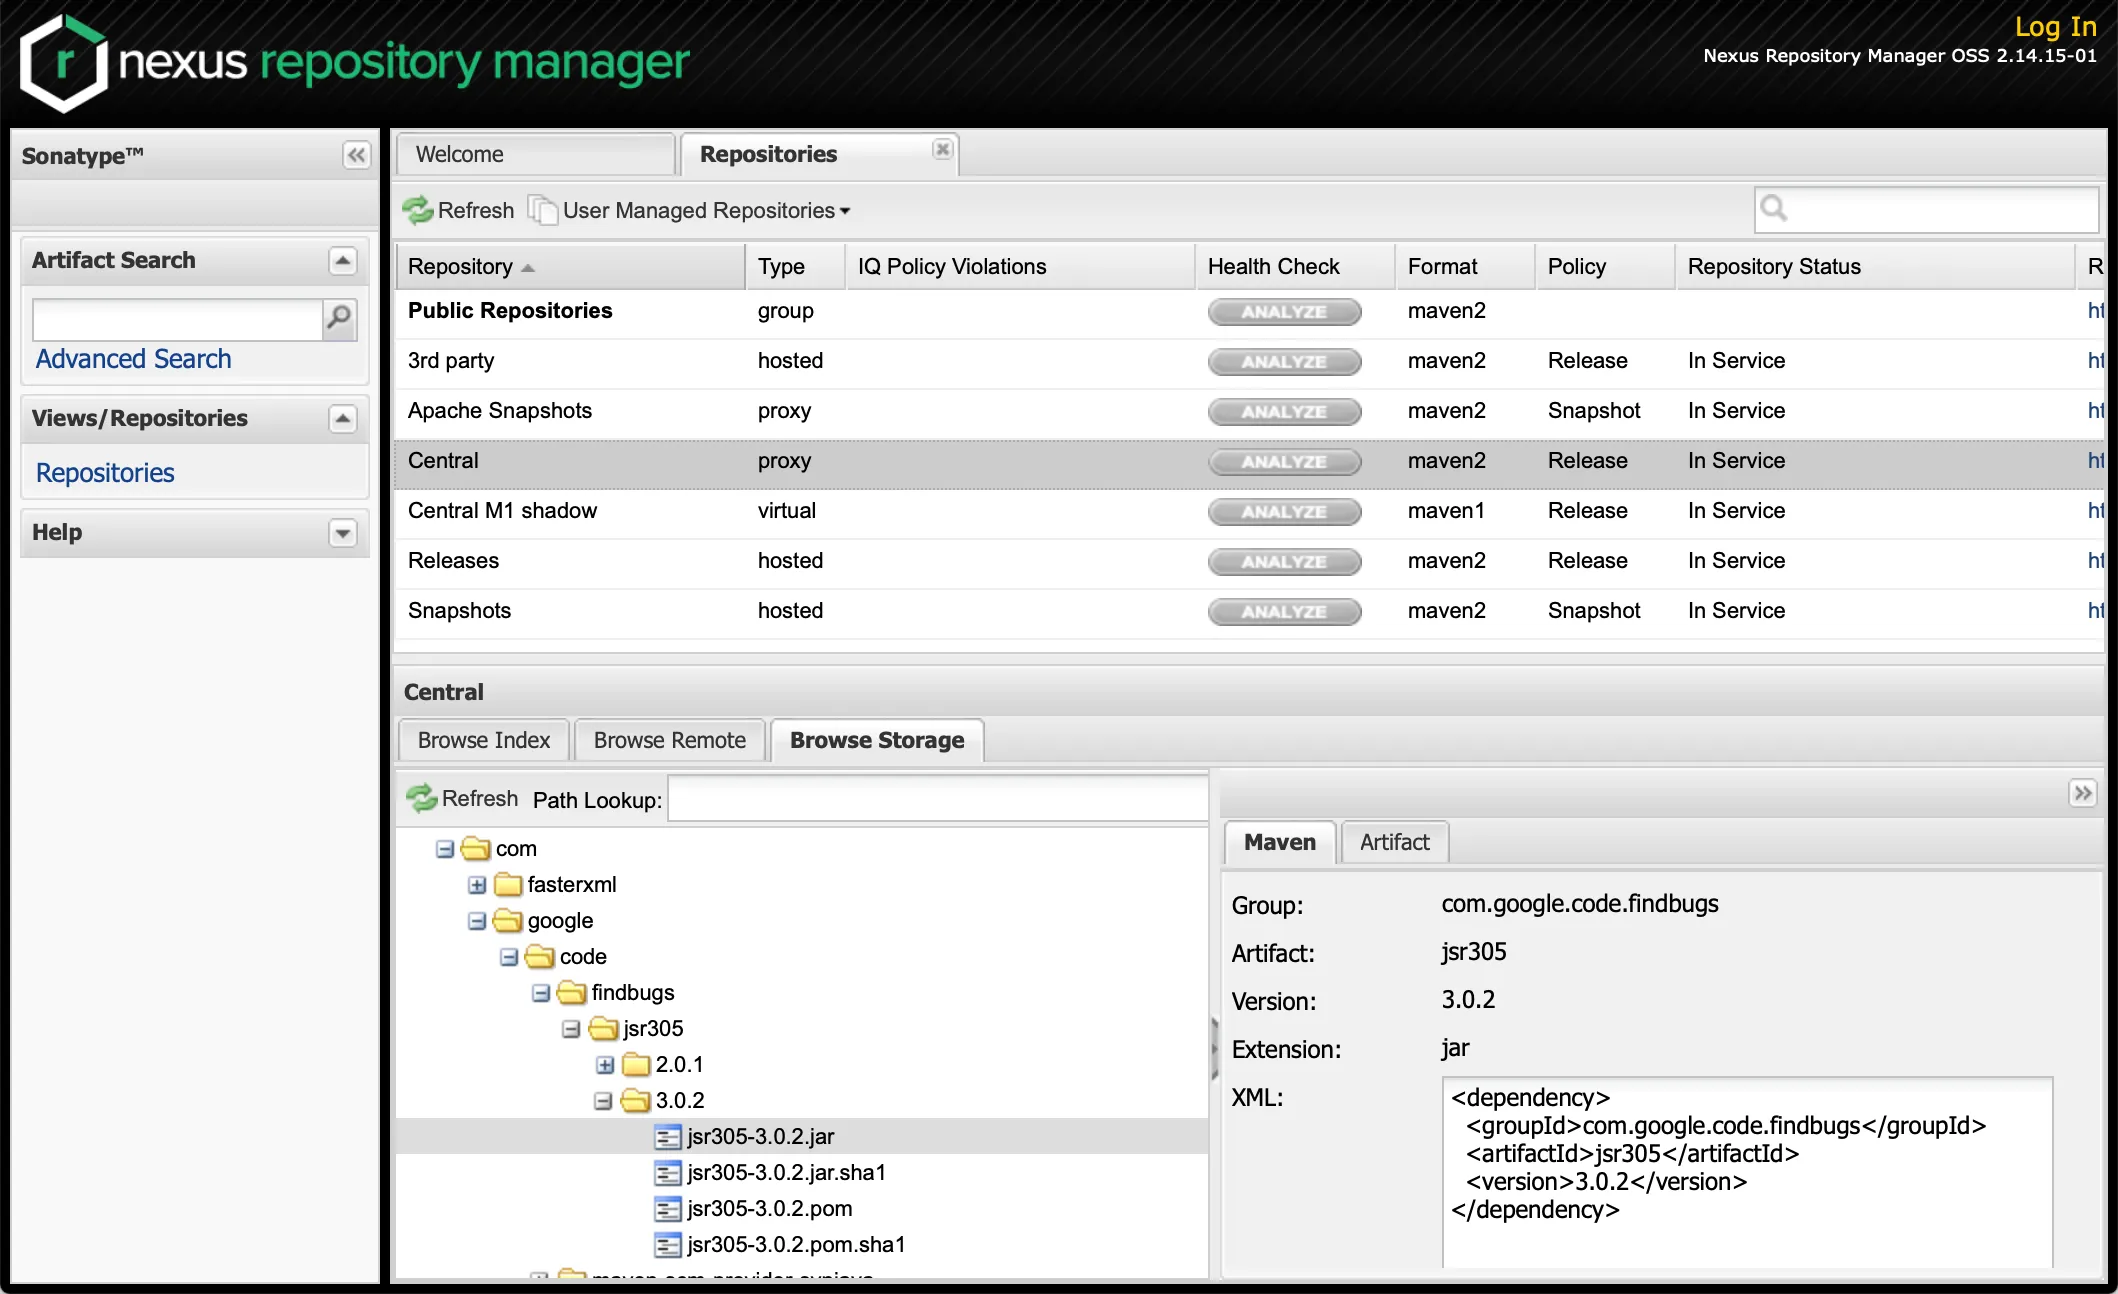Analyze the 3rd party repository
The width and height of the screenshot is (2118, 1294).
click(x=1284, y=362)
